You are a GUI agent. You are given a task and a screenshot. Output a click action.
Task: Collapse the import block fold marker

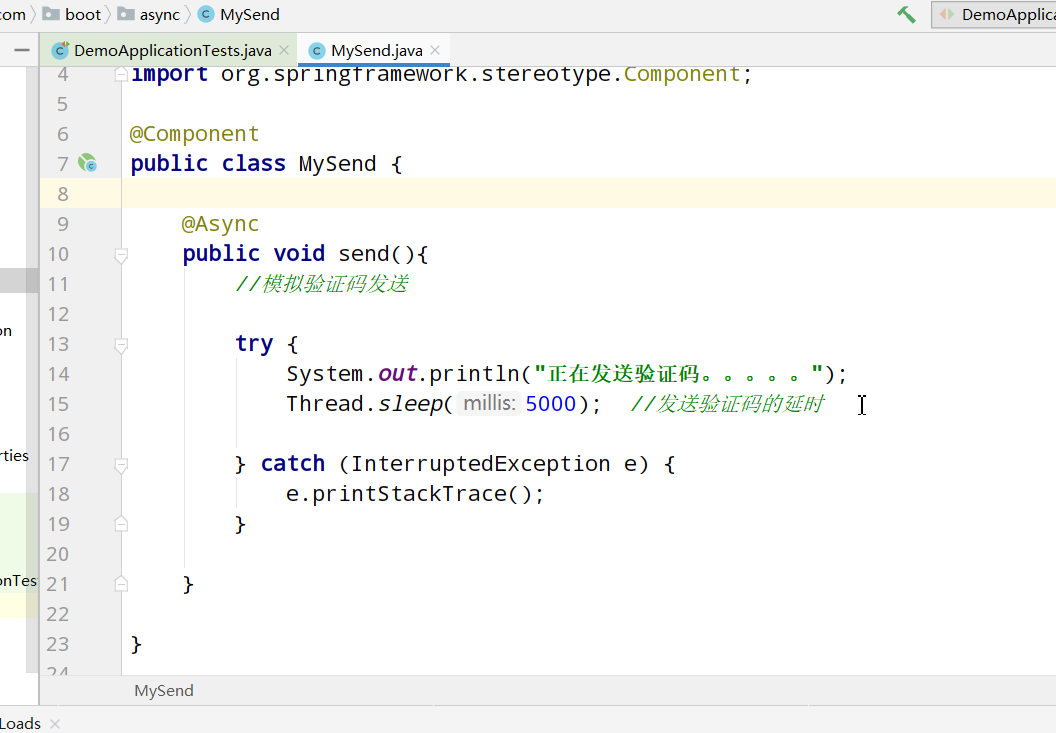(x=121, y=74)
